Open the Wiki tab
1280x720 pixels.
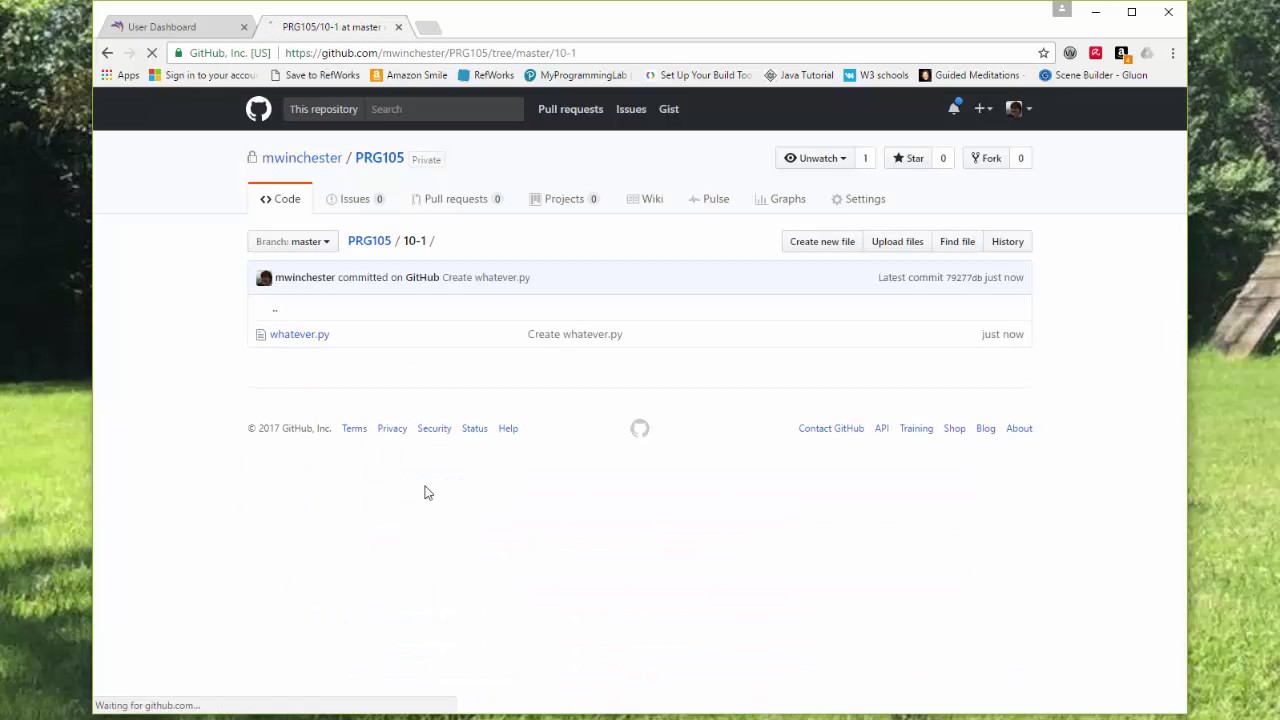pos(645,199)
